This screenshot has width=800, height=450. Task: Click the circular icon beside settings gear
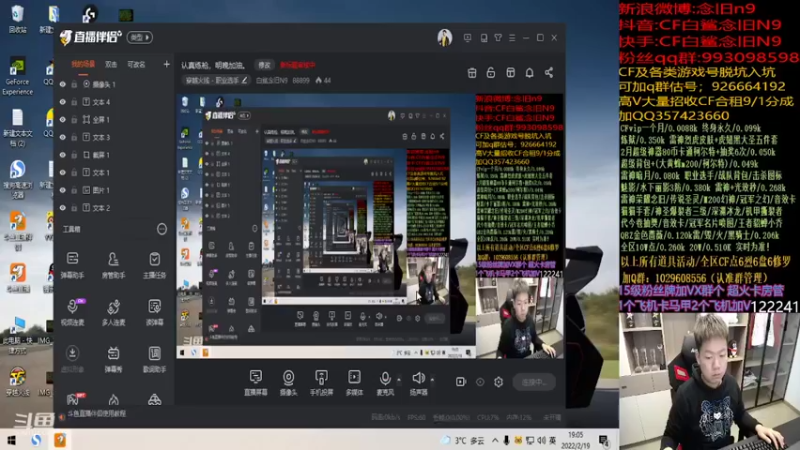pos(480,382)
